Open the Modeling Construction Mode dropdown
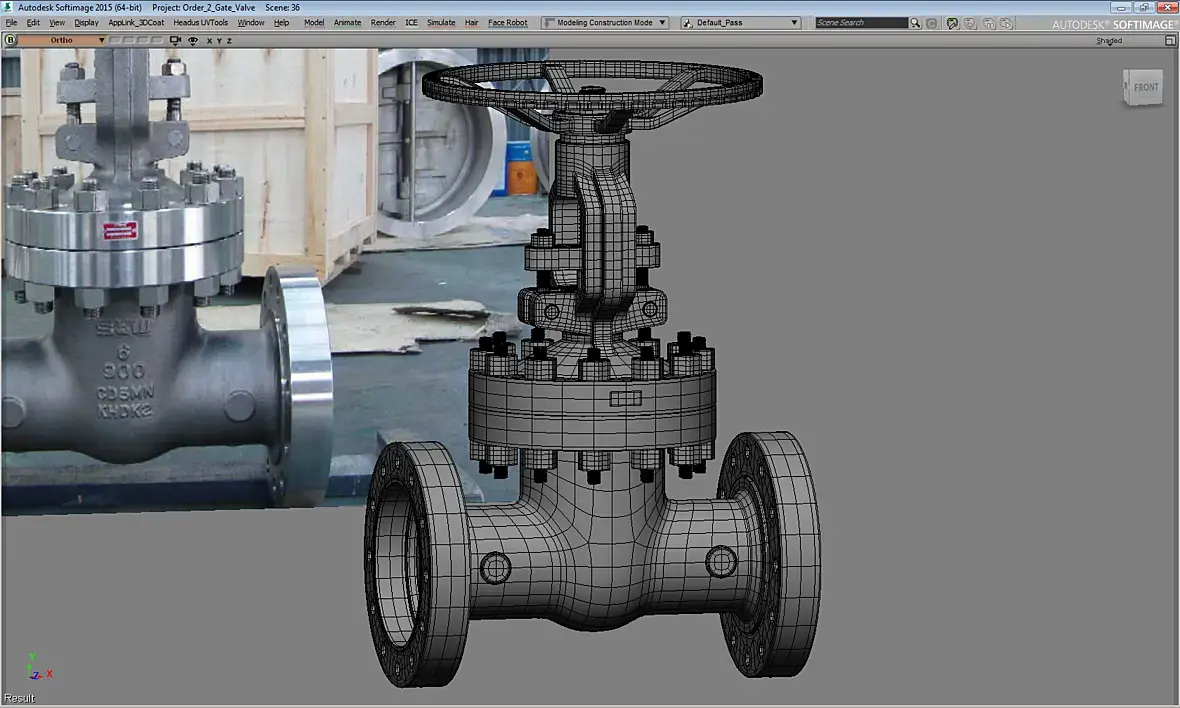This screenshot has height=708, width=1180. pos(605,23)
